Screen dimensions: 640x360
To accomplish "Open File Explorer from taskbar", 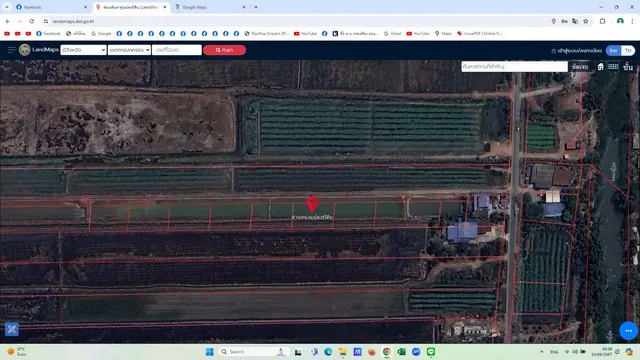I will click(342, 352).
